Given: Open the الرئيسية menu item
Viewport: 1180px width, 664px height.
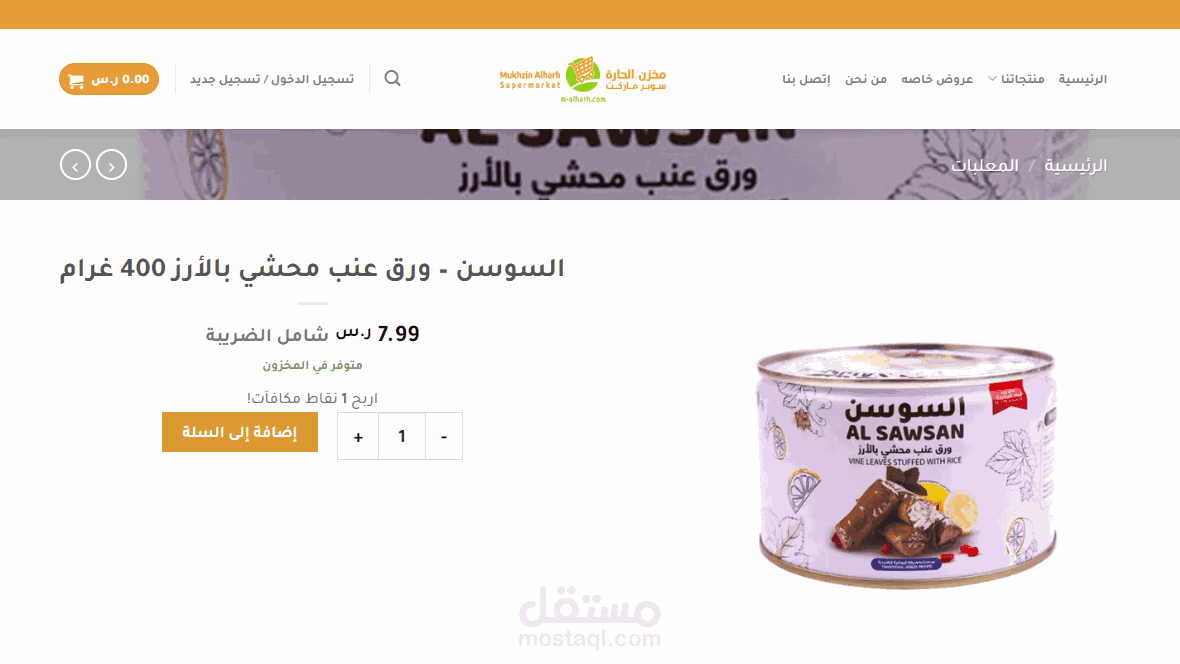Looking at the screenshot, I should click(1082, 79).
